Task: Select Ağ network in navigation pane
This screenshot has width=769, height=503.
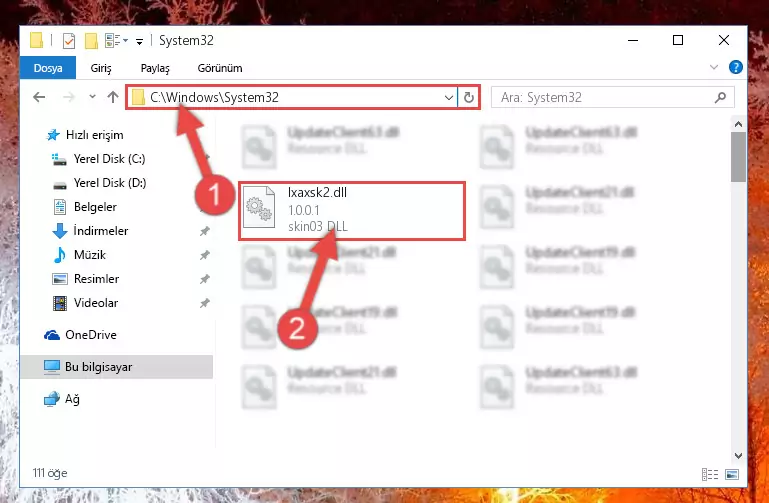Action: pos(72,399)
